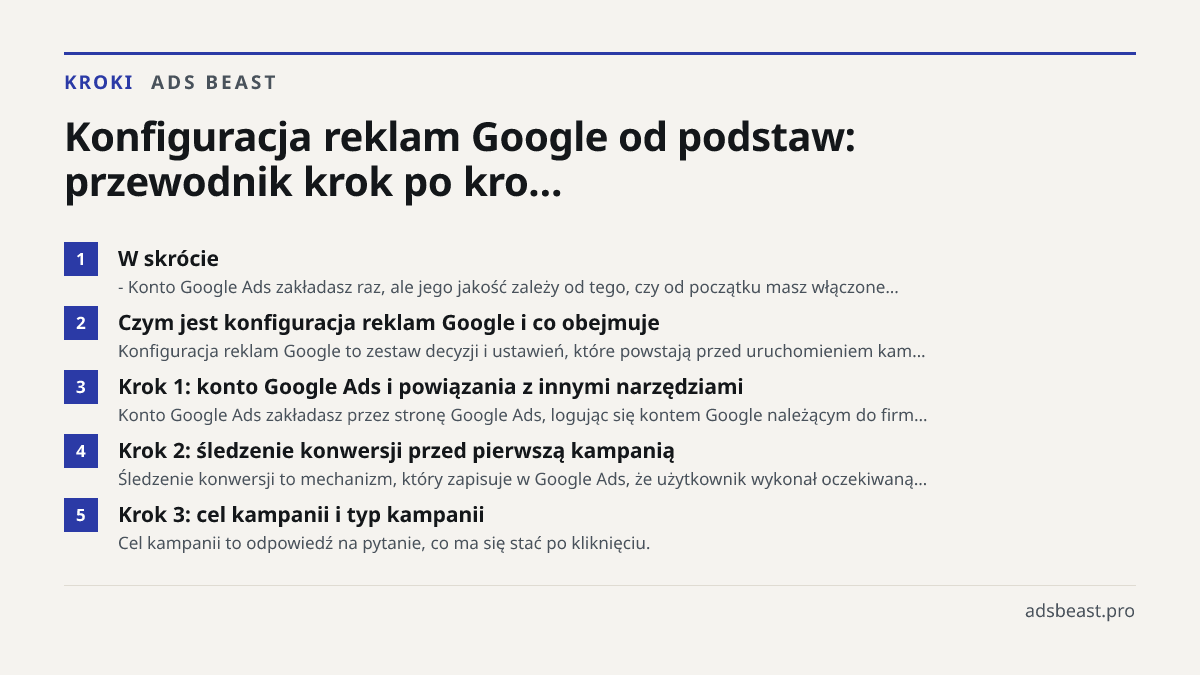
Task: Click the text 'Cel kampanii to odpowiedź na pytanie'
Action: (x=268, y=544)
